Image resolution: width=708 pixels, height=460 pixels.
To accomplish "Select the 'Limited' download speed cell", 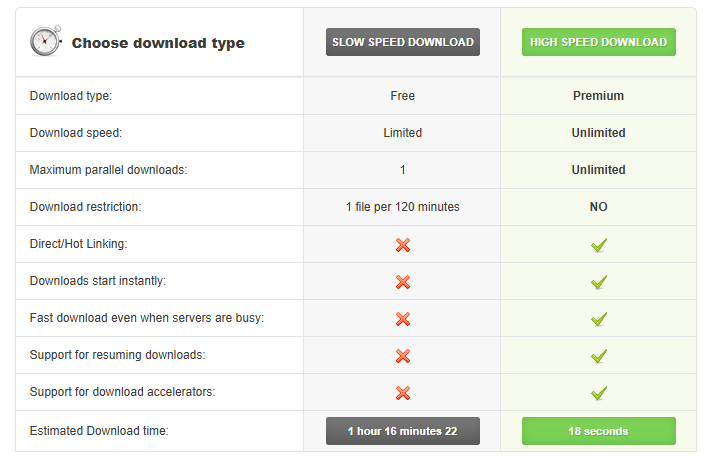I will coord(403,133).
